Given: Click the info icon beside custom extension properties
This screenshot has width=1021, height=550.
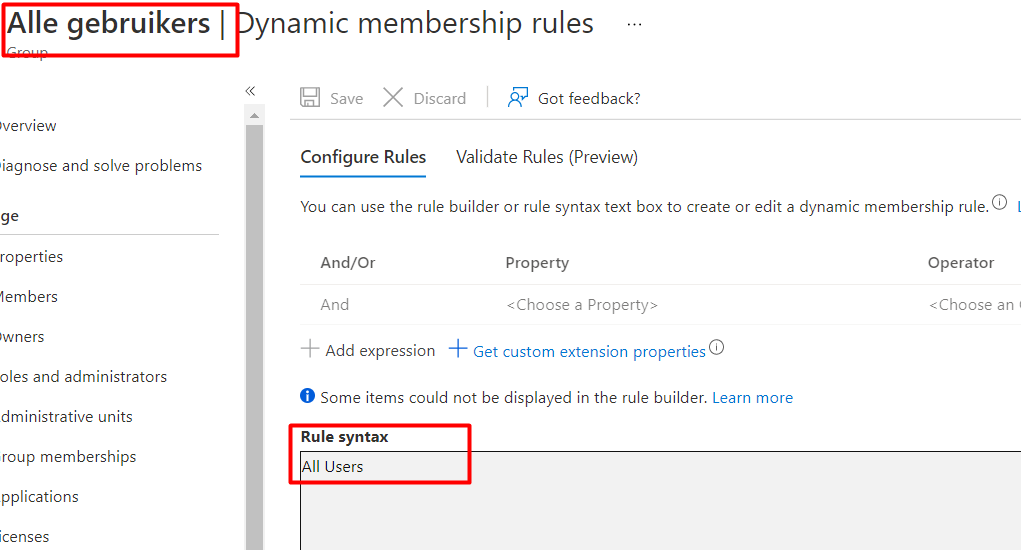Looking at the screenshot, I should pos(716,349).
